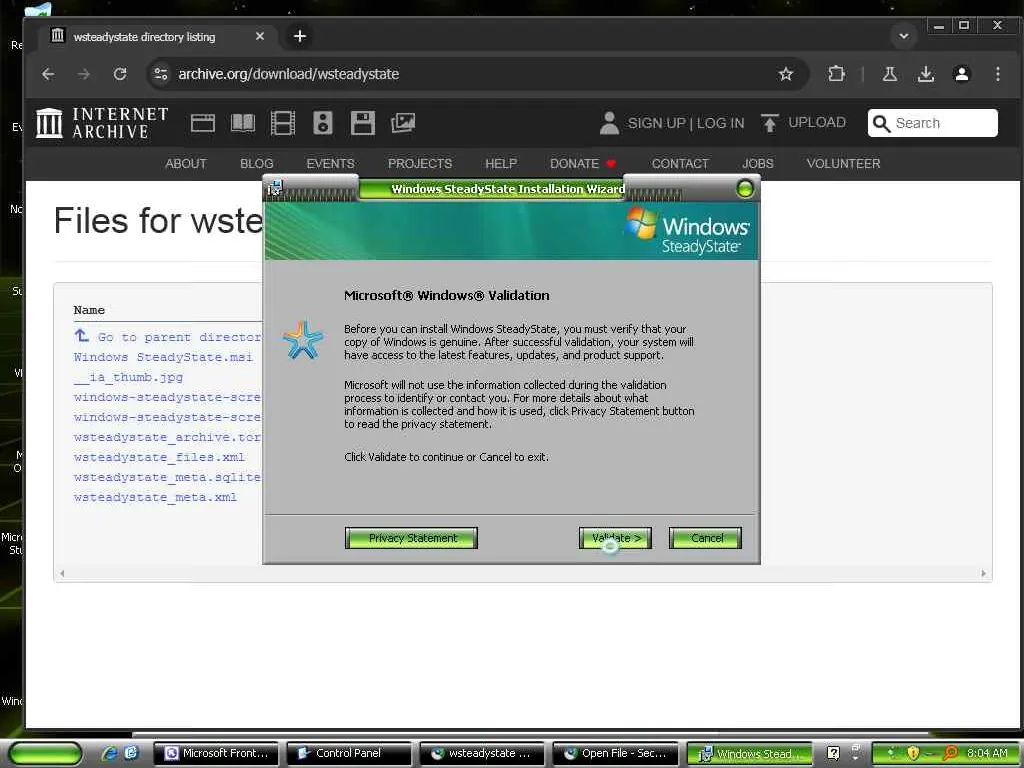Image resolution: width=1024 pixels, height=768 pixels.
Task: Click the security shield tray icon
Action: click(912, 753)
